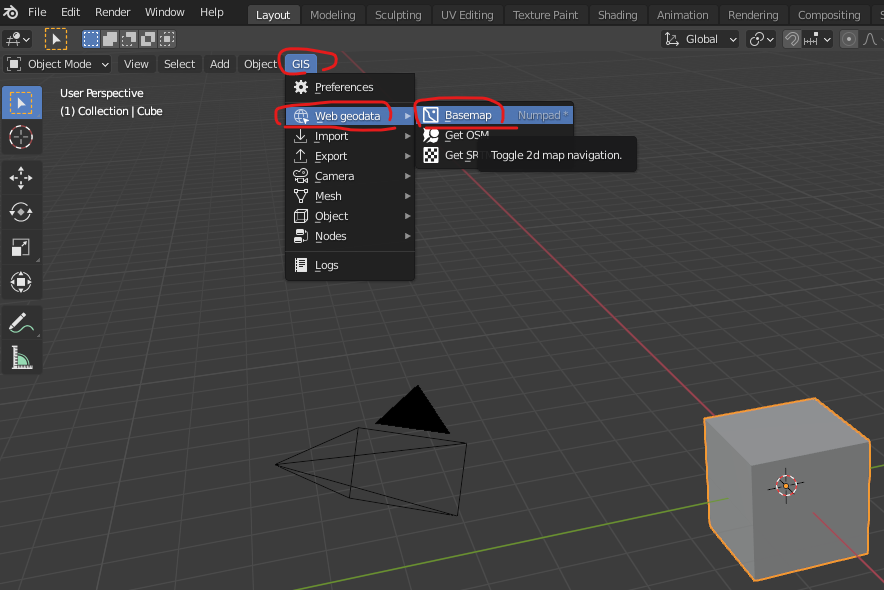This screenshot has height=590, width=884.
Task: Open the Object menu in viewport header
Action: [x=260, y=64]
